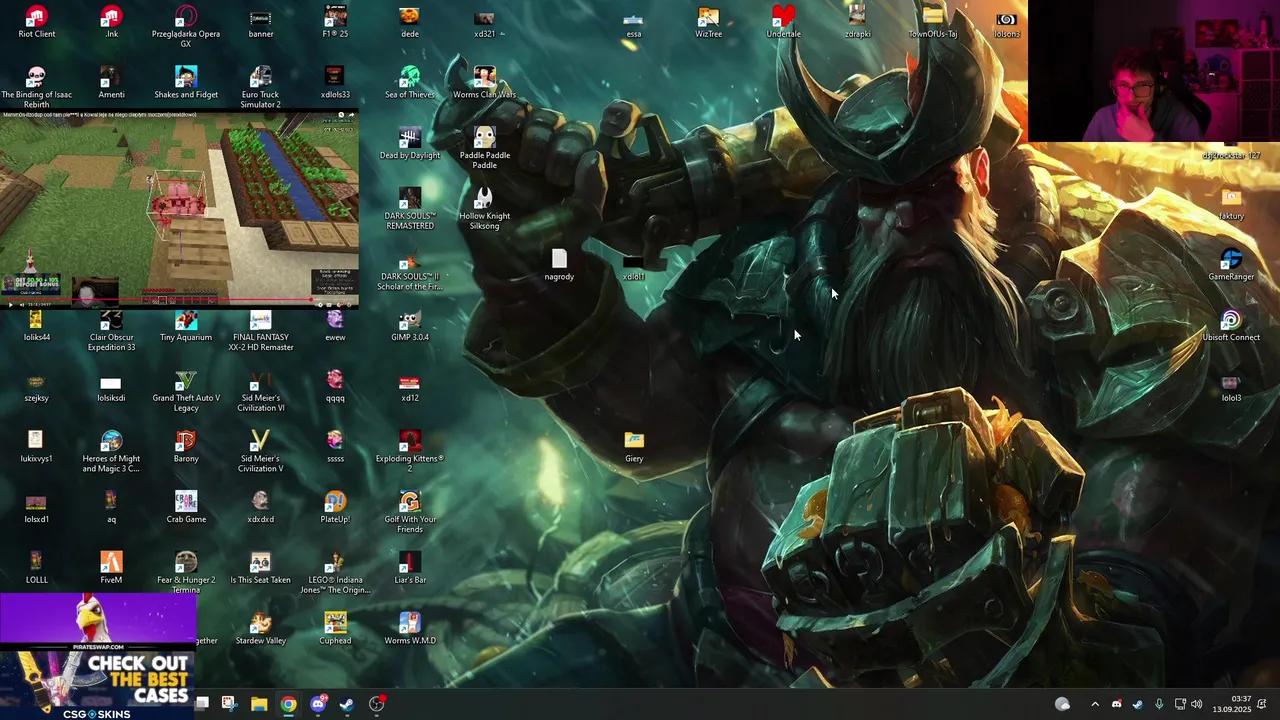Open the F1 25 game shortcut

tap(335, 22)
